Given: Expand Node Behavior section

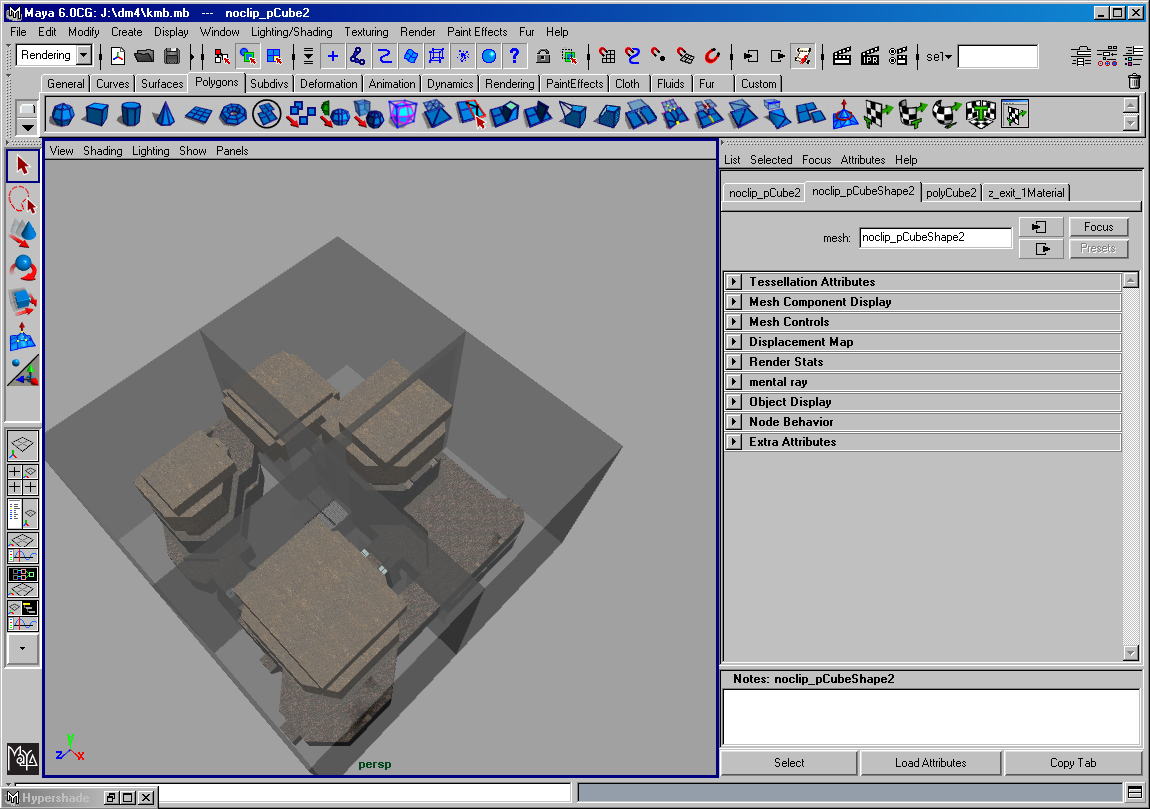Looking at the screenshot, I should coord(733,422).
